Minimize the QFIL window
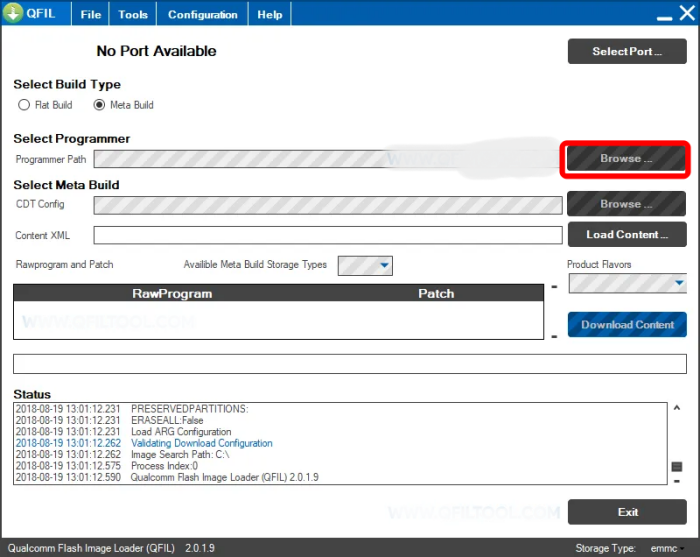Viewport: 700px width, 557px height. [x=664, y=18]
